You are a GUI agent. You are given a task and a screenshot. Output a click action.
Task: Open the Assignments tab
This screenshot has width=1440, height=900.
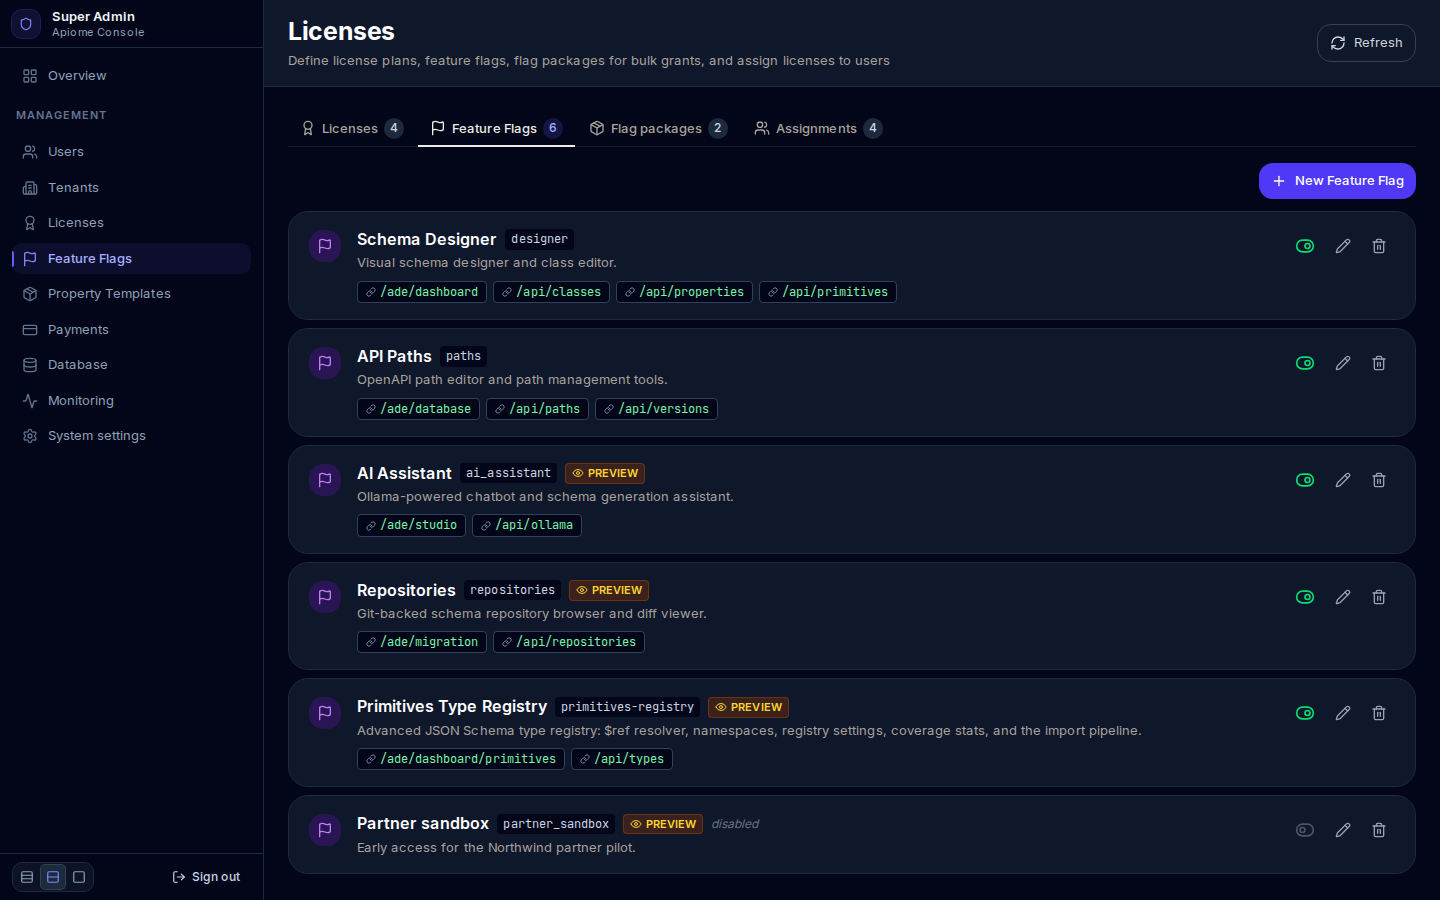(818, 128)
